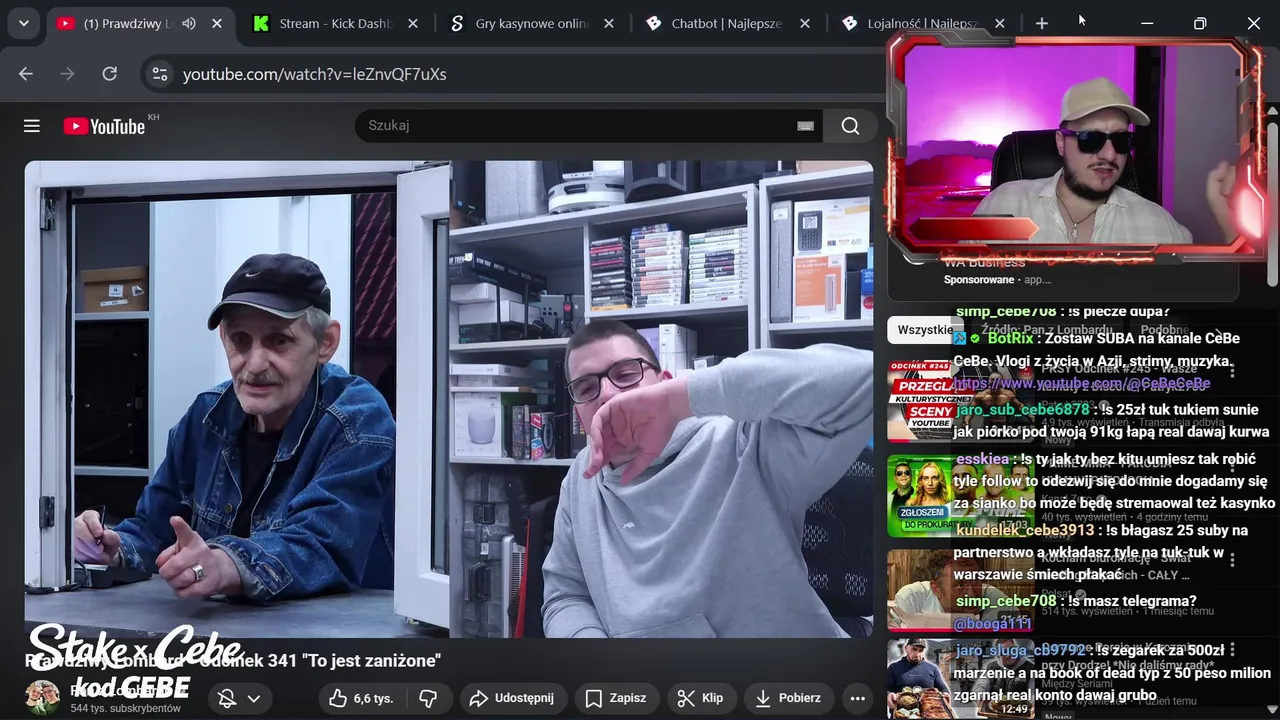Switch to the Gry kasynowe online tab

tap(532, 23)
